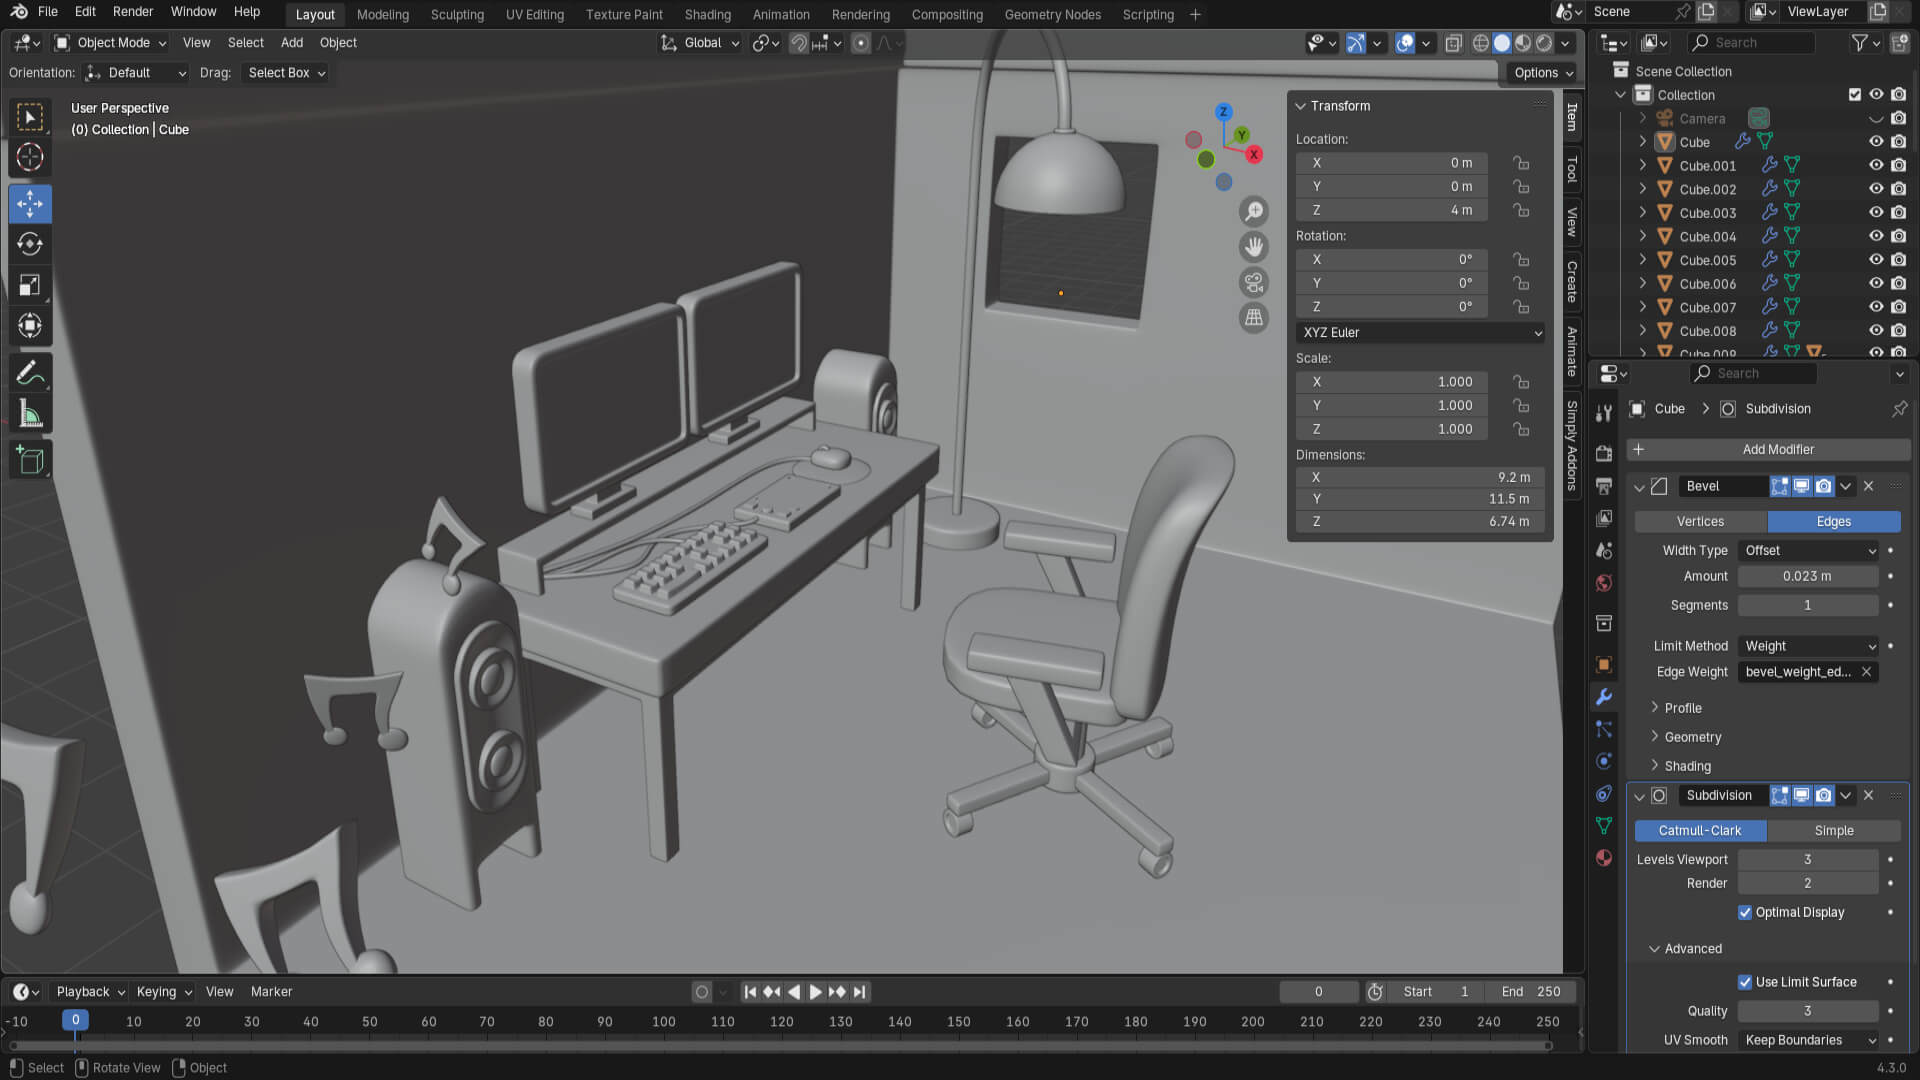The height and width of the screenshot is (1080, 1920).
Task: Toggle camera view icon in viewport
Action: [1253, 282]
